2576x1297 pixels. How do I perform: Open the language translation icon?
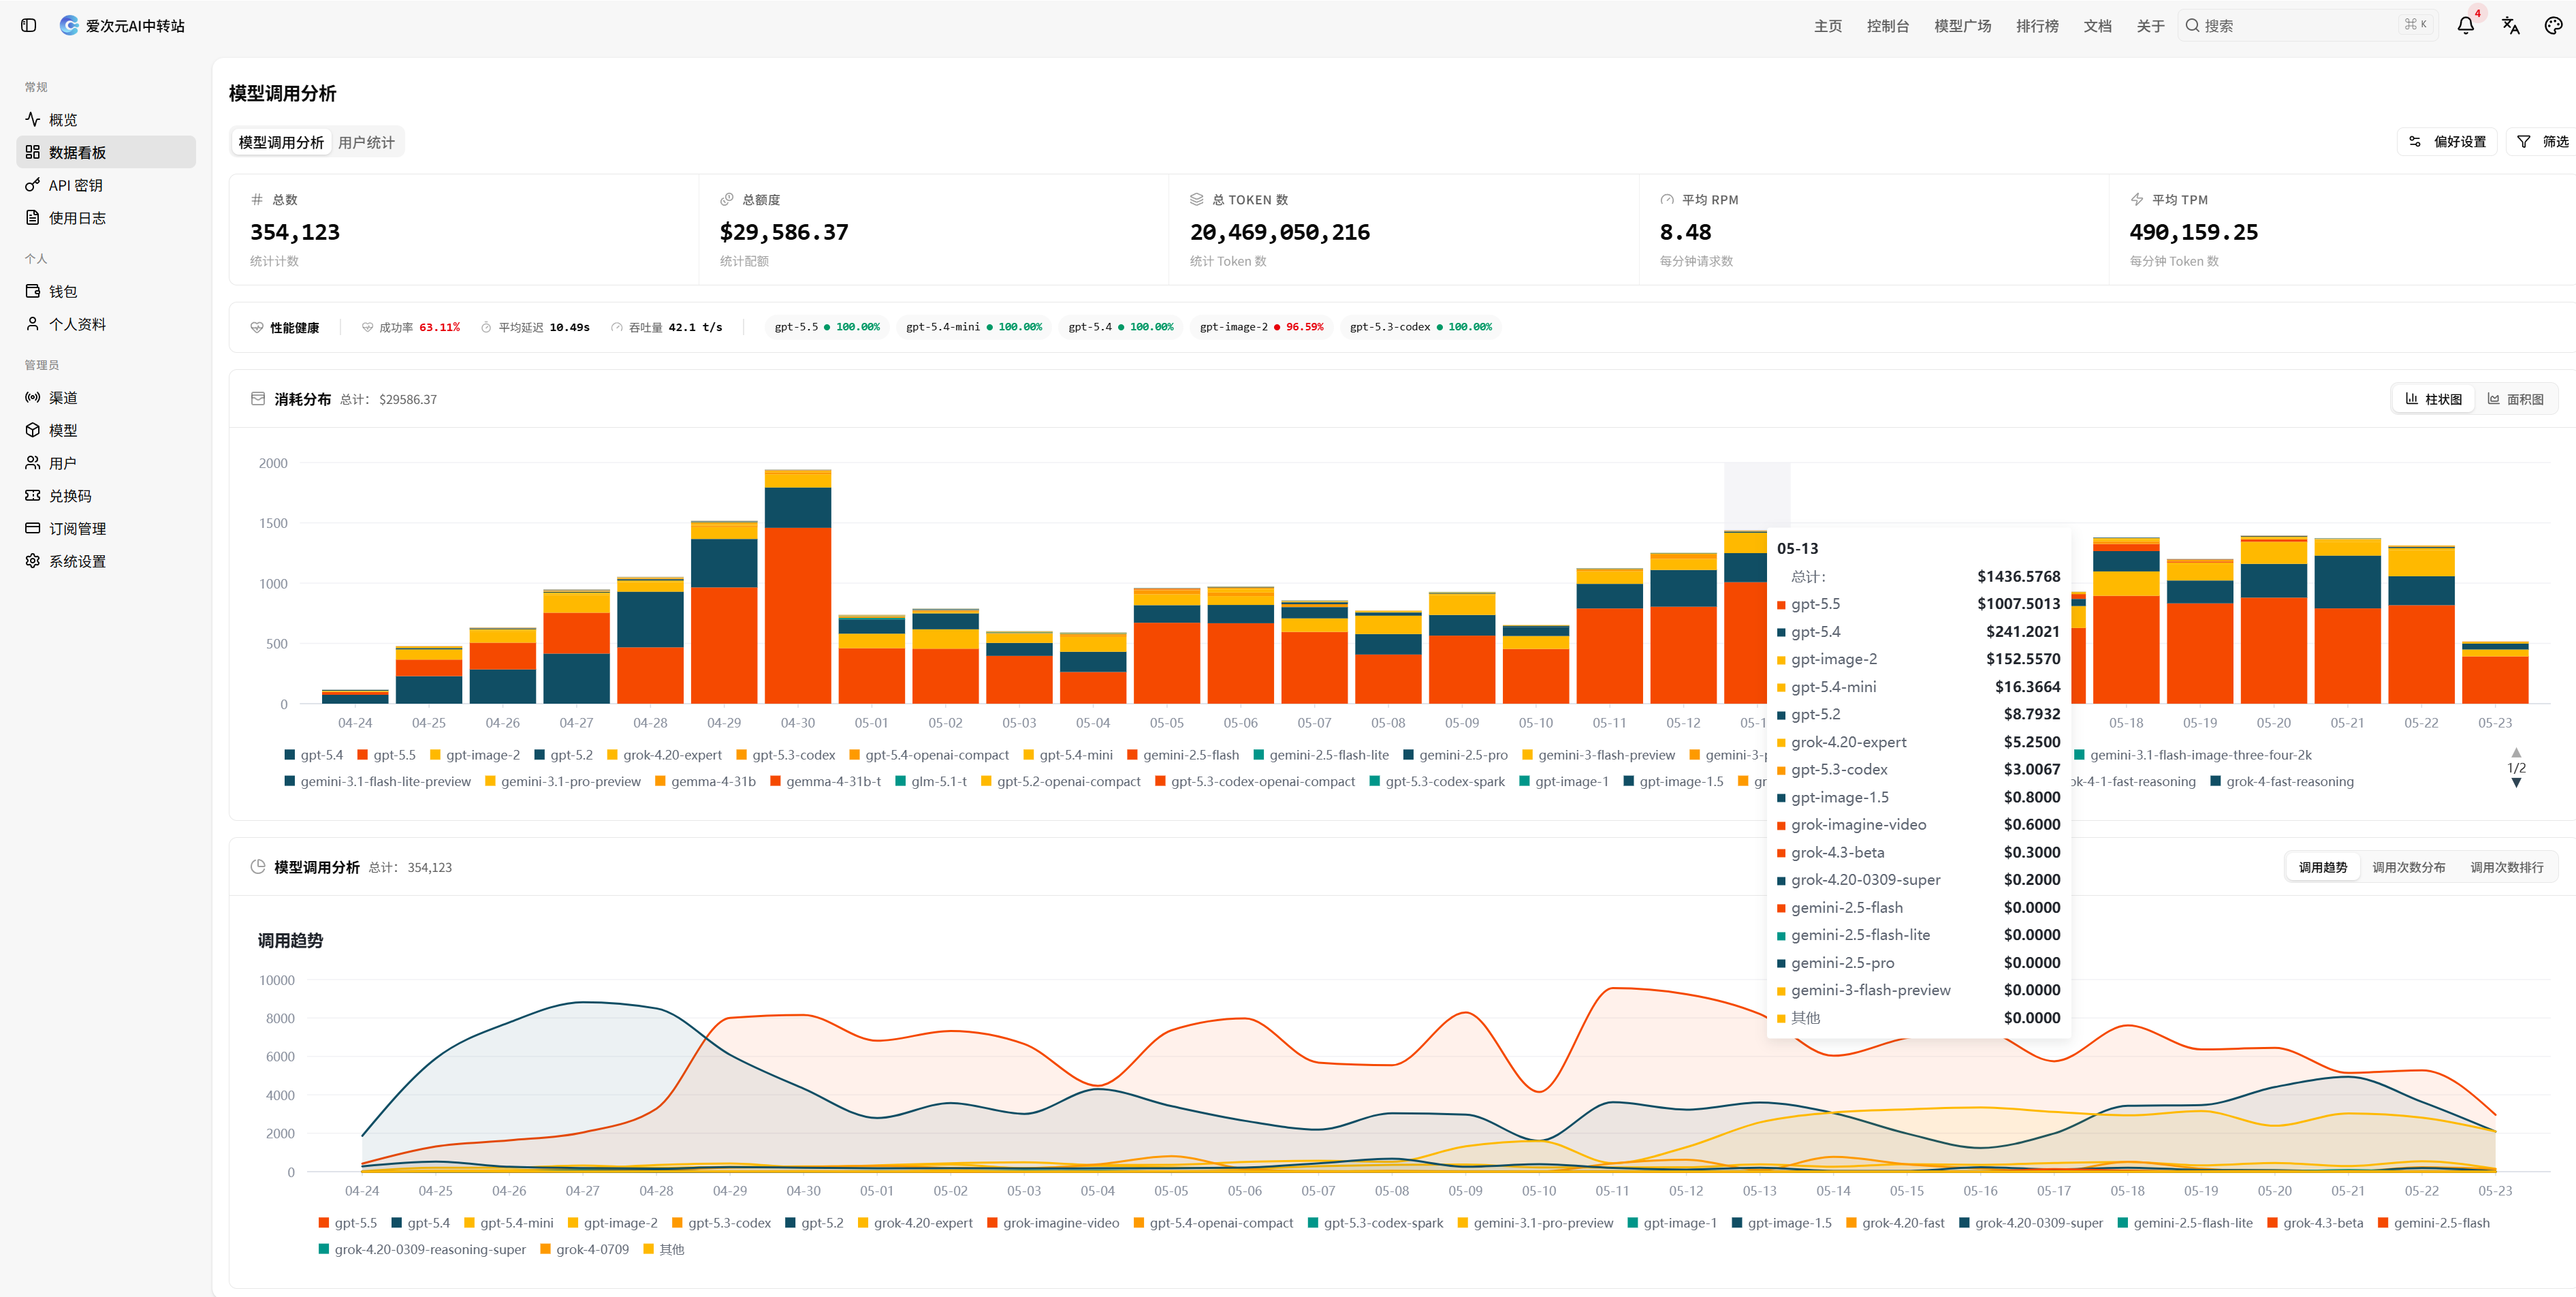2510,25
